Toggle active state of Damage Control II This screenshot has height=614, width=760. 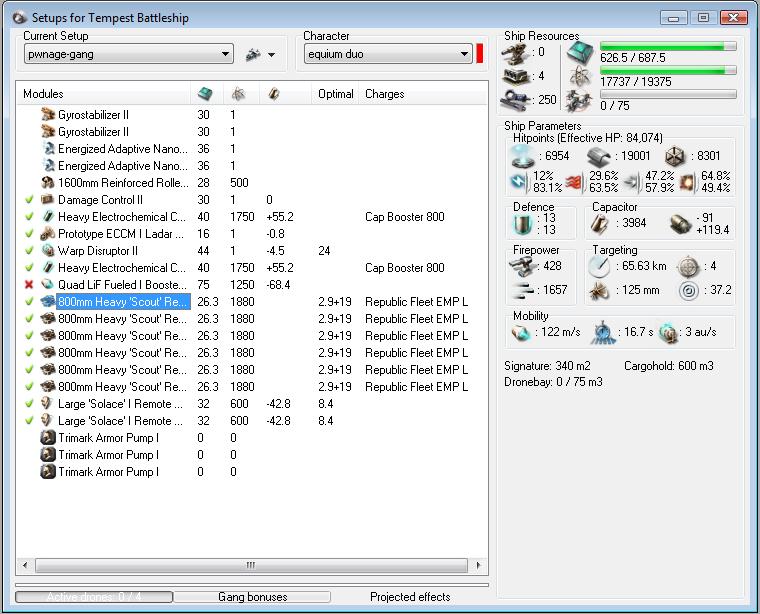tap(29, 200)
